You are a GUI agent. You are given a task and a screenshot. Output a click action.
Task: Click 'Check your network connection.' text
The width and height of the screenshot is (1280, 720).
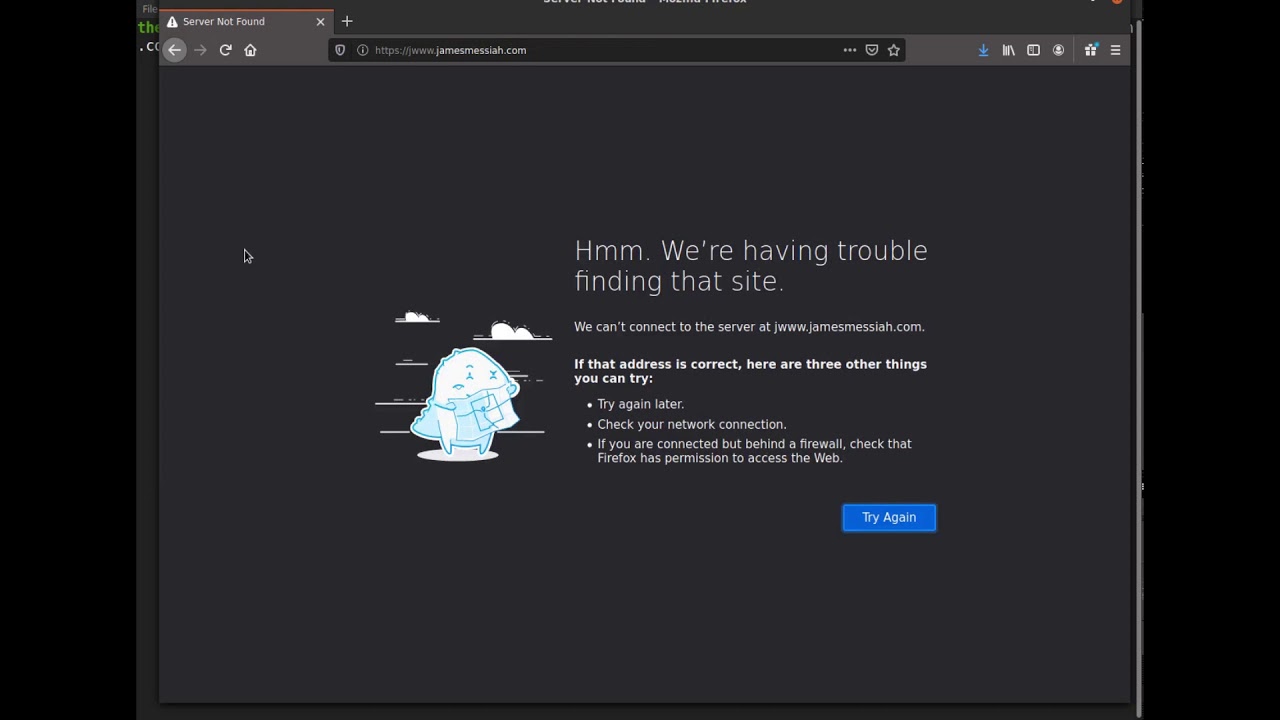pos(692,424)
